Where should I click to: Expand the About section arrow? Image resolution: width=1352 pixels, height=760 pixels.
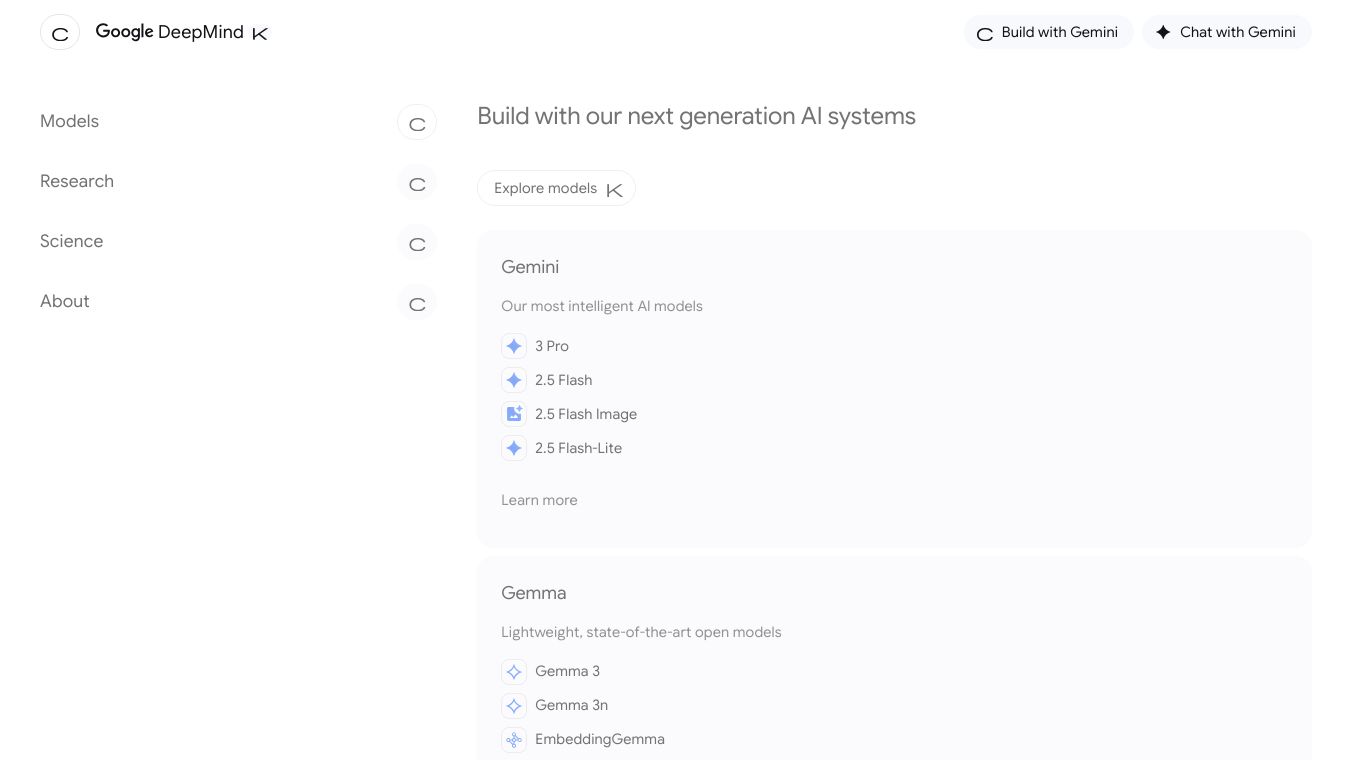[417, 303]
